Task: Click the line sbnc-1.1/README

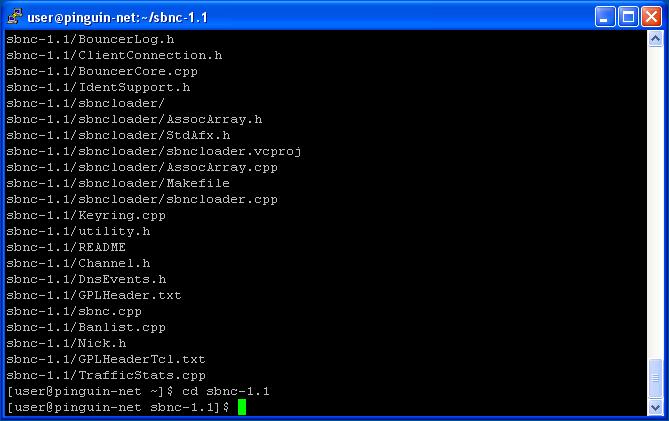Action: click(x=66, y=247)
